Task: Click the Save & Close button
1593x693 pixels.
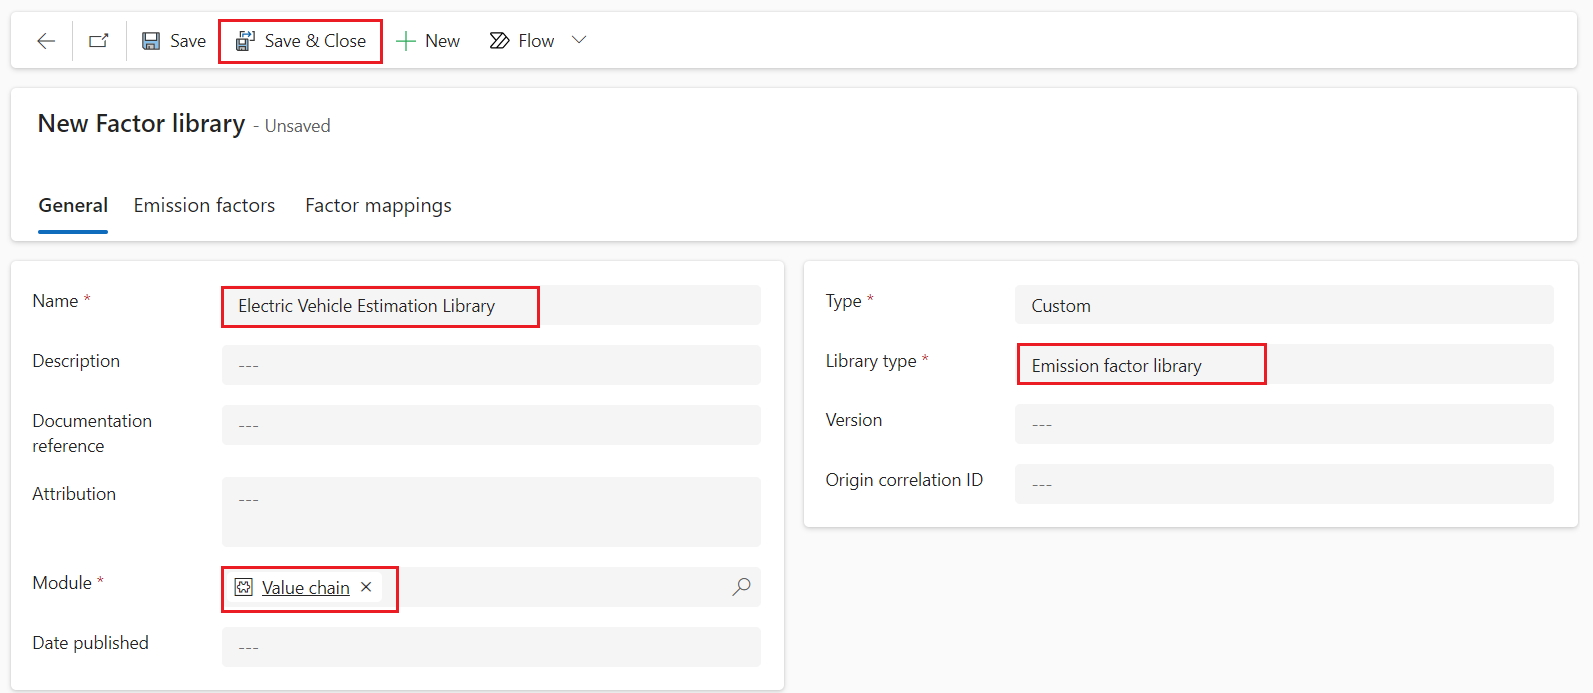Action: pos(301,41)
